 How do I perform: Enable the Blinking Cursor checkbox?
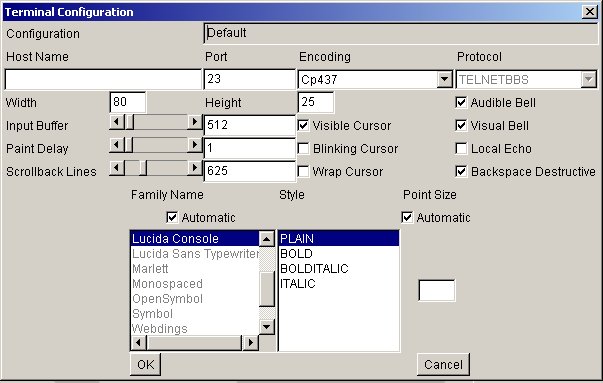(303, 148)
